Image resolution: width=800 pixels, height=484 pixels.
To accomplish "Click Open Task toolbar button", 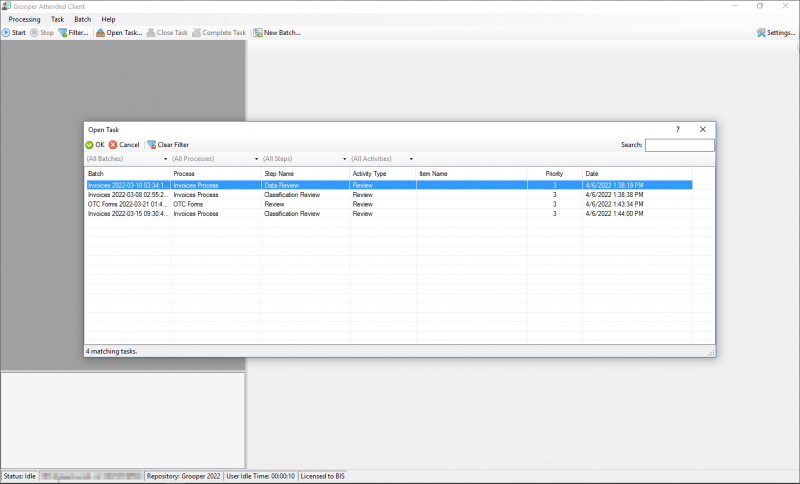I will [119, 33].
